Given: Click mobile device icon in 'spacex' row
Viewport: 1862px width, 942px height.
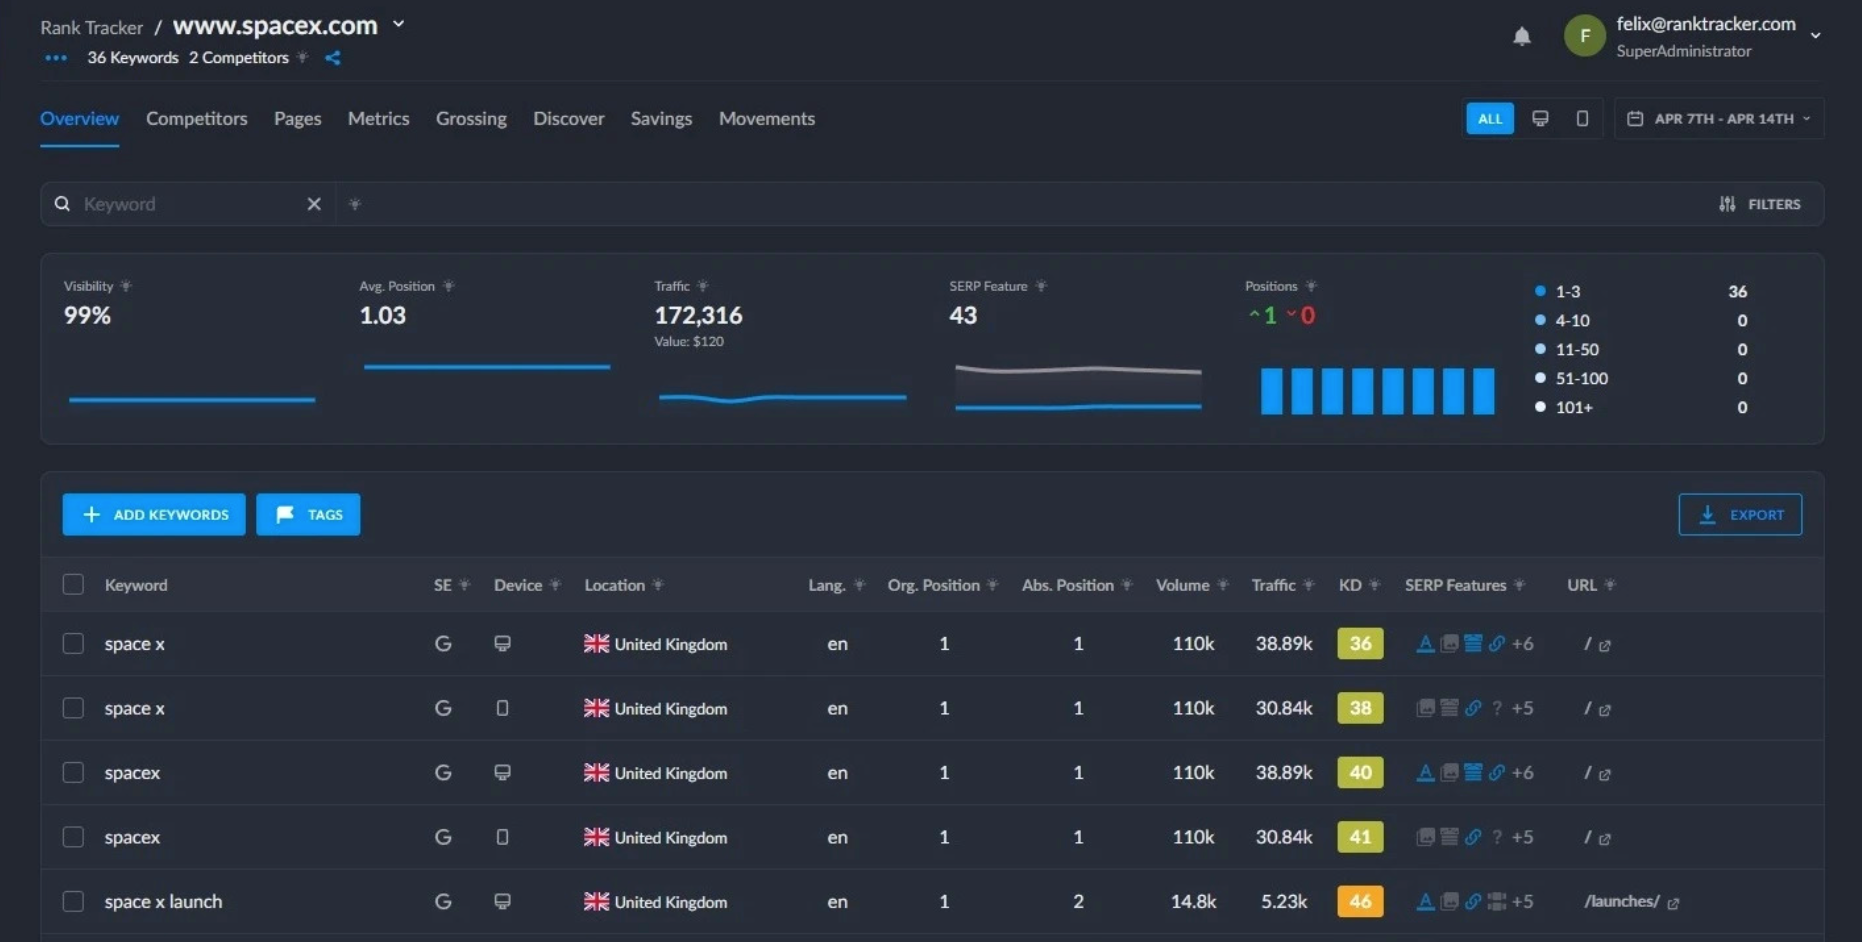Looking at the screenshot, I should click(x=502, y=837).
